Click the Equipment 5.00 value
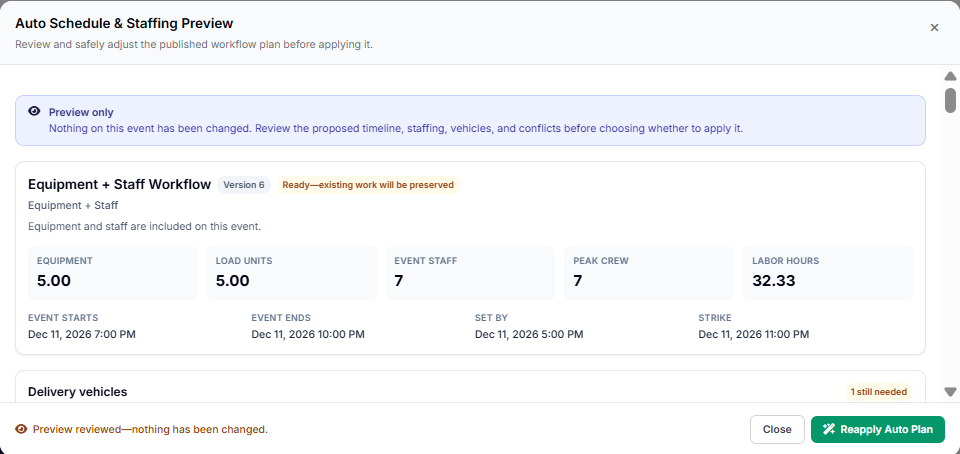Screen dimensions: 960x454 click(54, 281)
